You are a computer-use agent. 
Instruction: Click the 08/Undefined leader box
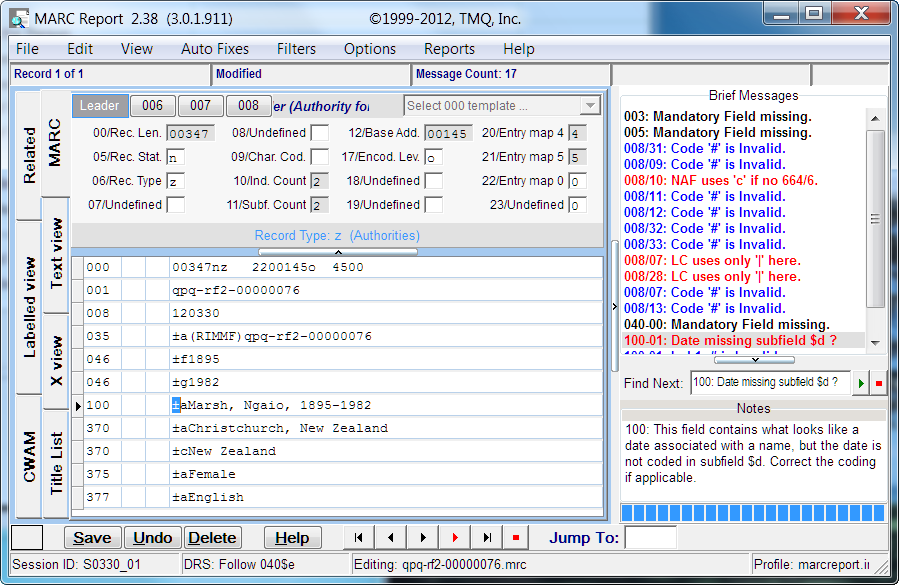[x=320, y=133]
